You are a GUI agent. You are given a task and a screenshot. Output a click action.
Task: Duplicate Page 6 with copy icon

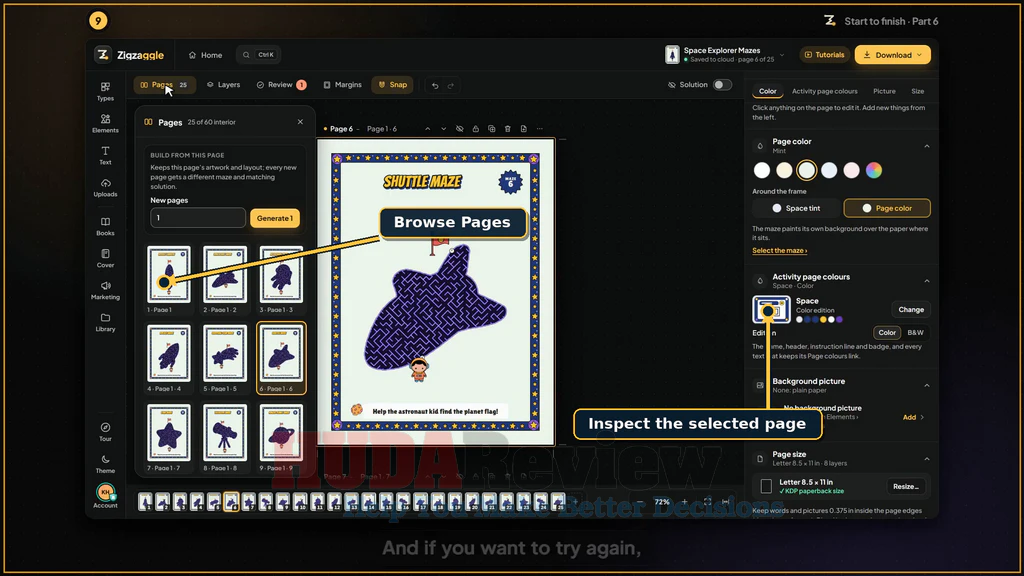click(x=492, y=129)
